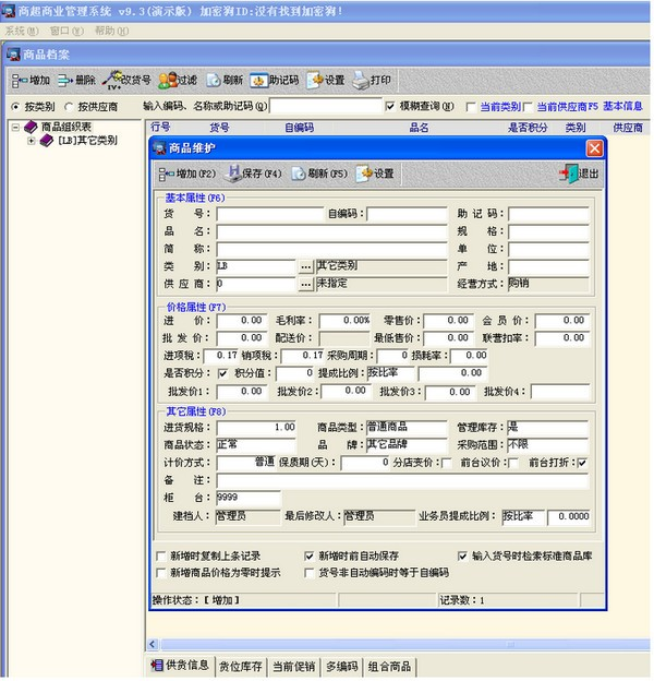Open the 帮助 menu
Screen dimensions: 657x684
[x=111, y=31]
